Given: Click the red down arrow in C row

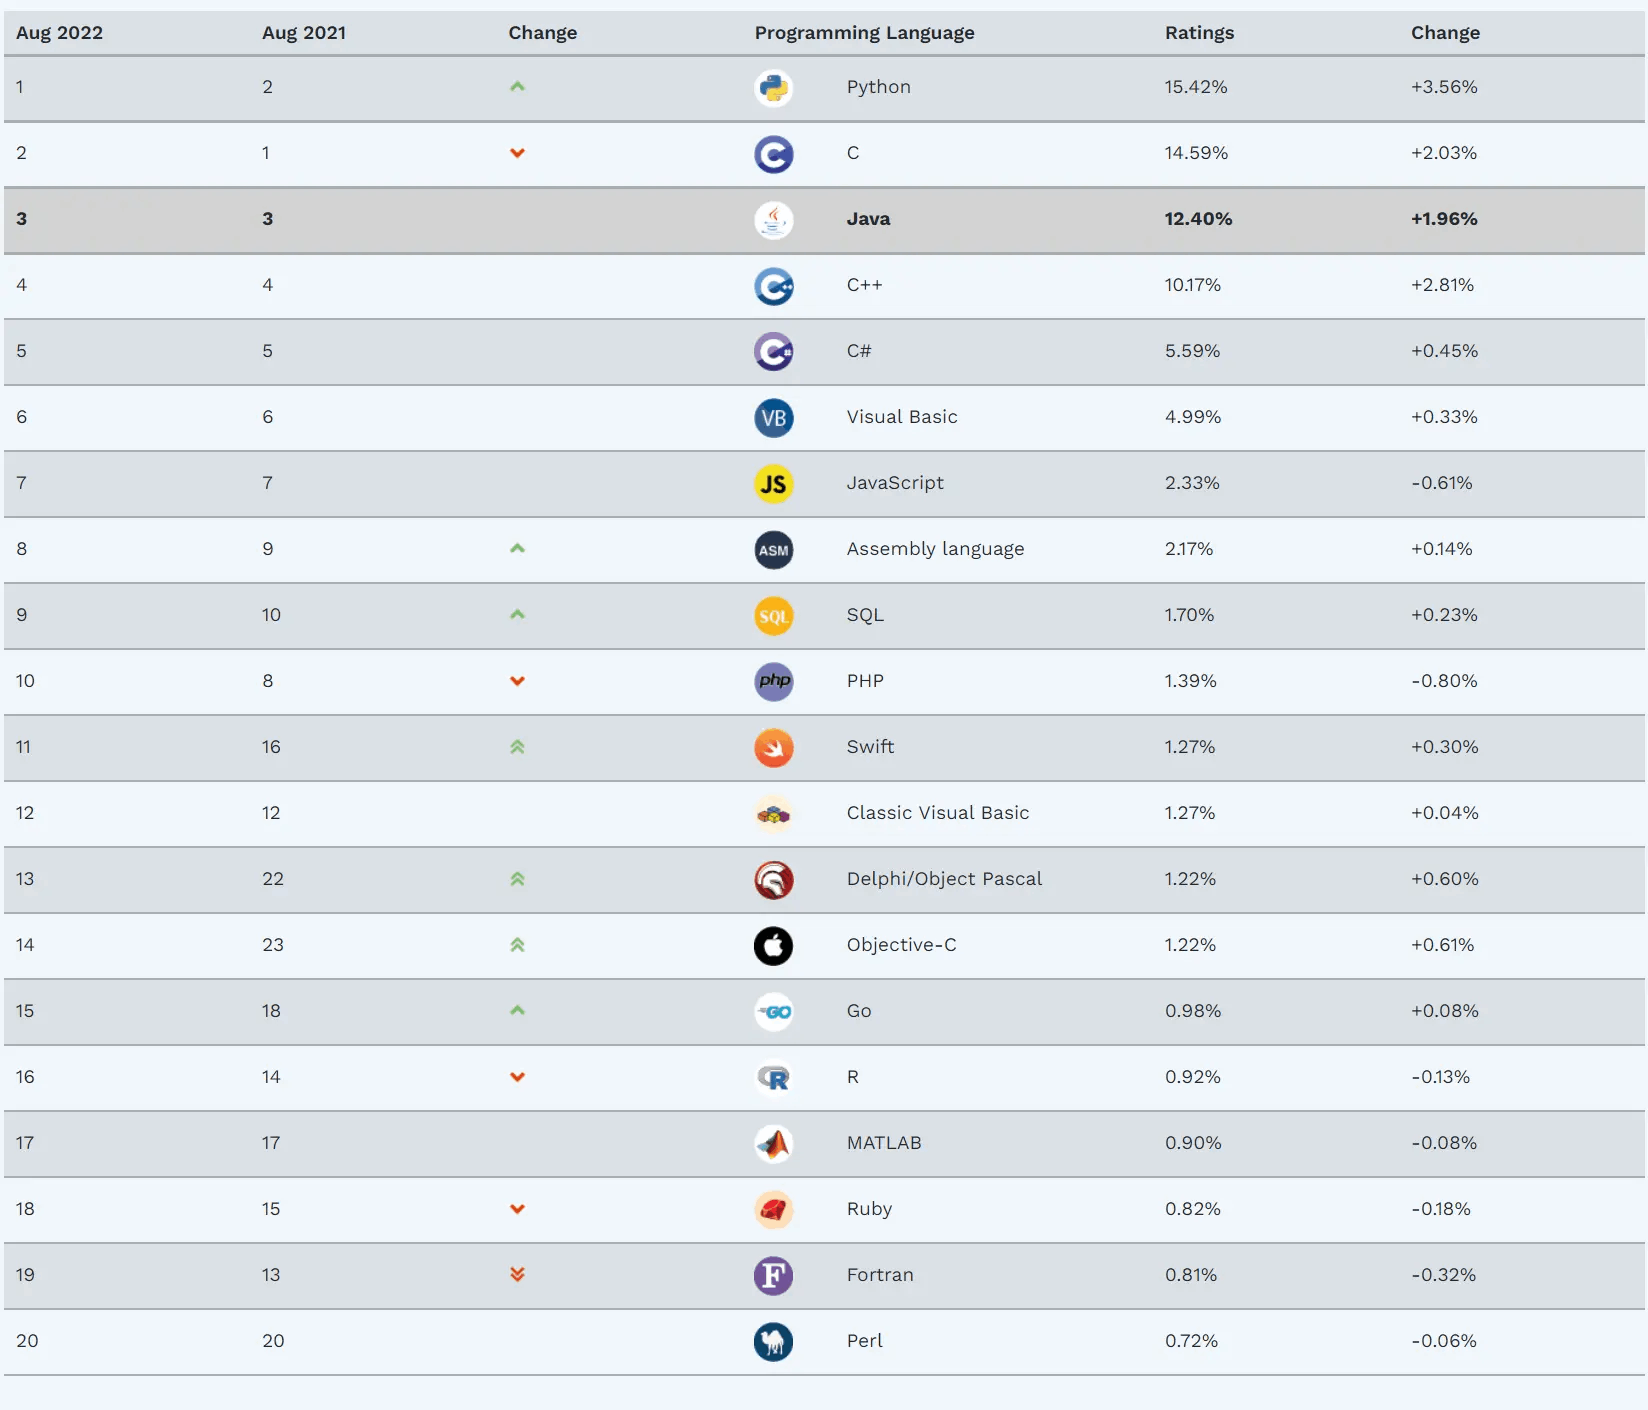Looking at the screenshot, I should point(517,153).
